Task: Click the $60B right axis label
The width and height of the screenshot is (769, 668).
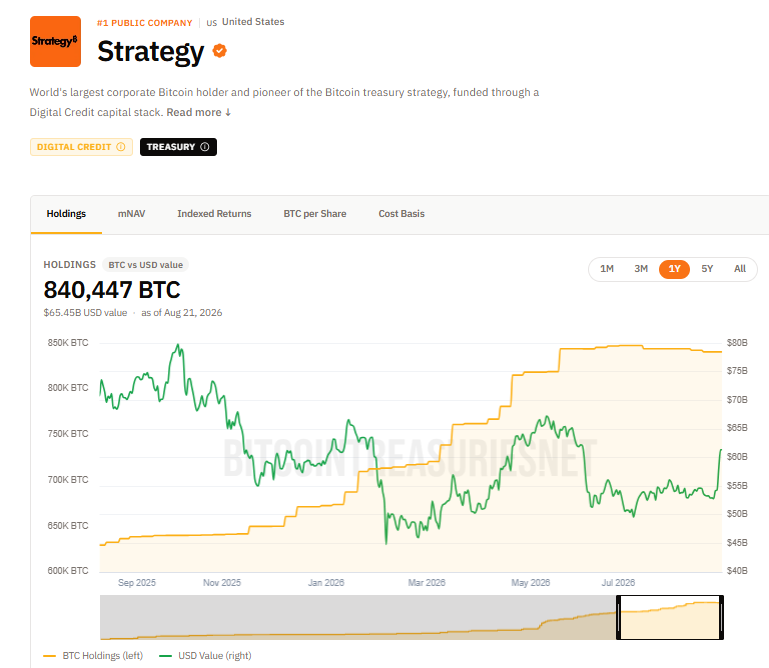Action: pyautogui.click(x=737, y=457)
